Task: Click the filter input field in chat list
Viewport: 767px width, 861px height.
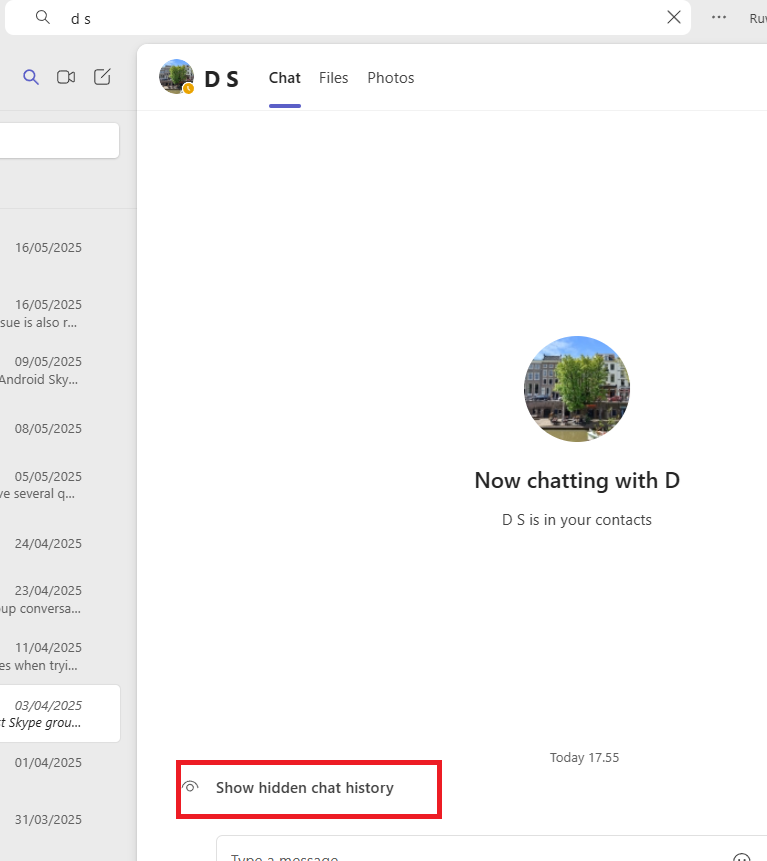Action: [x=59, y=141]
